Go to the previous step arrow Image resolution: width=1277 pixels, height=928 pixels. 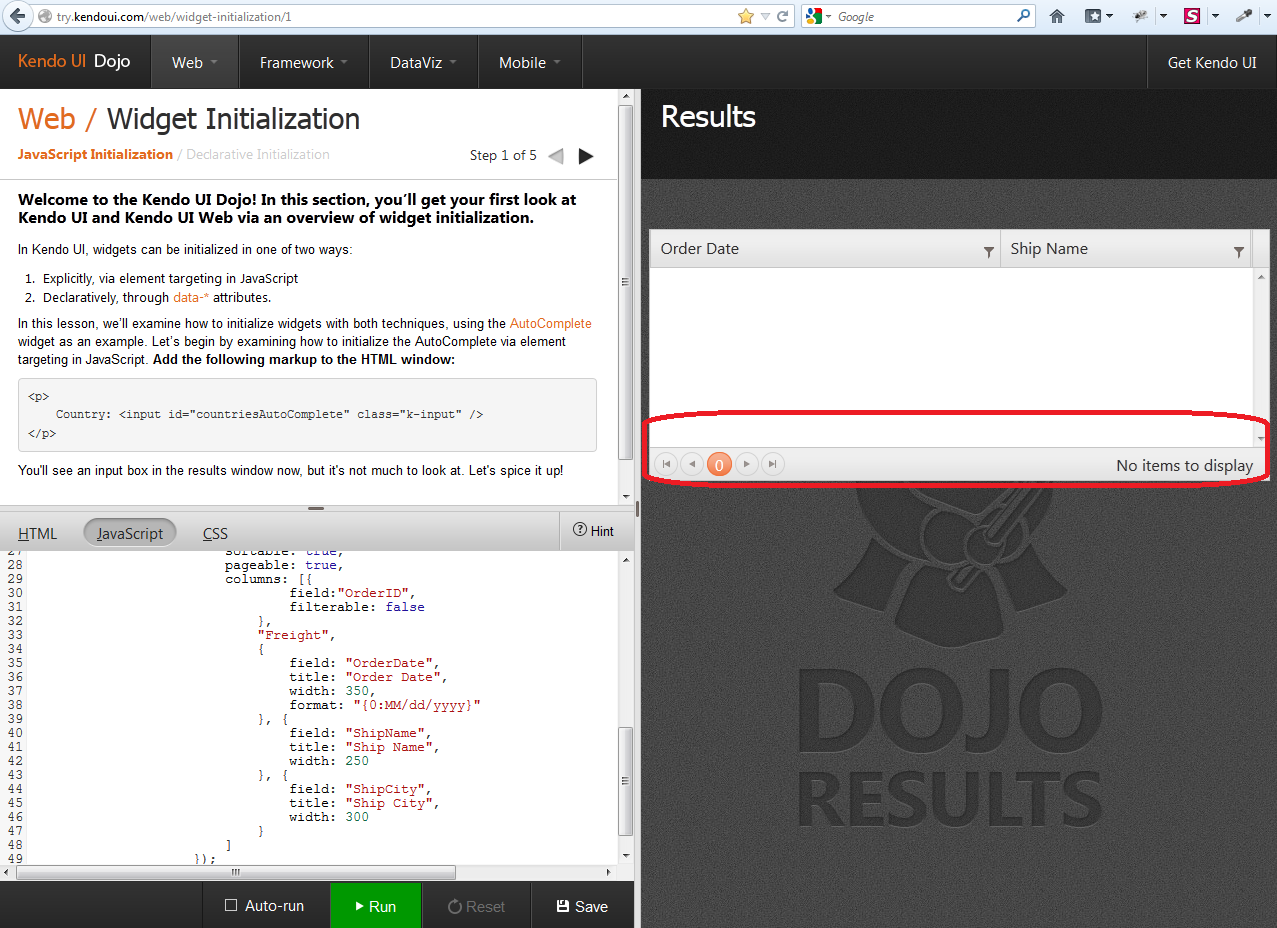556,156
